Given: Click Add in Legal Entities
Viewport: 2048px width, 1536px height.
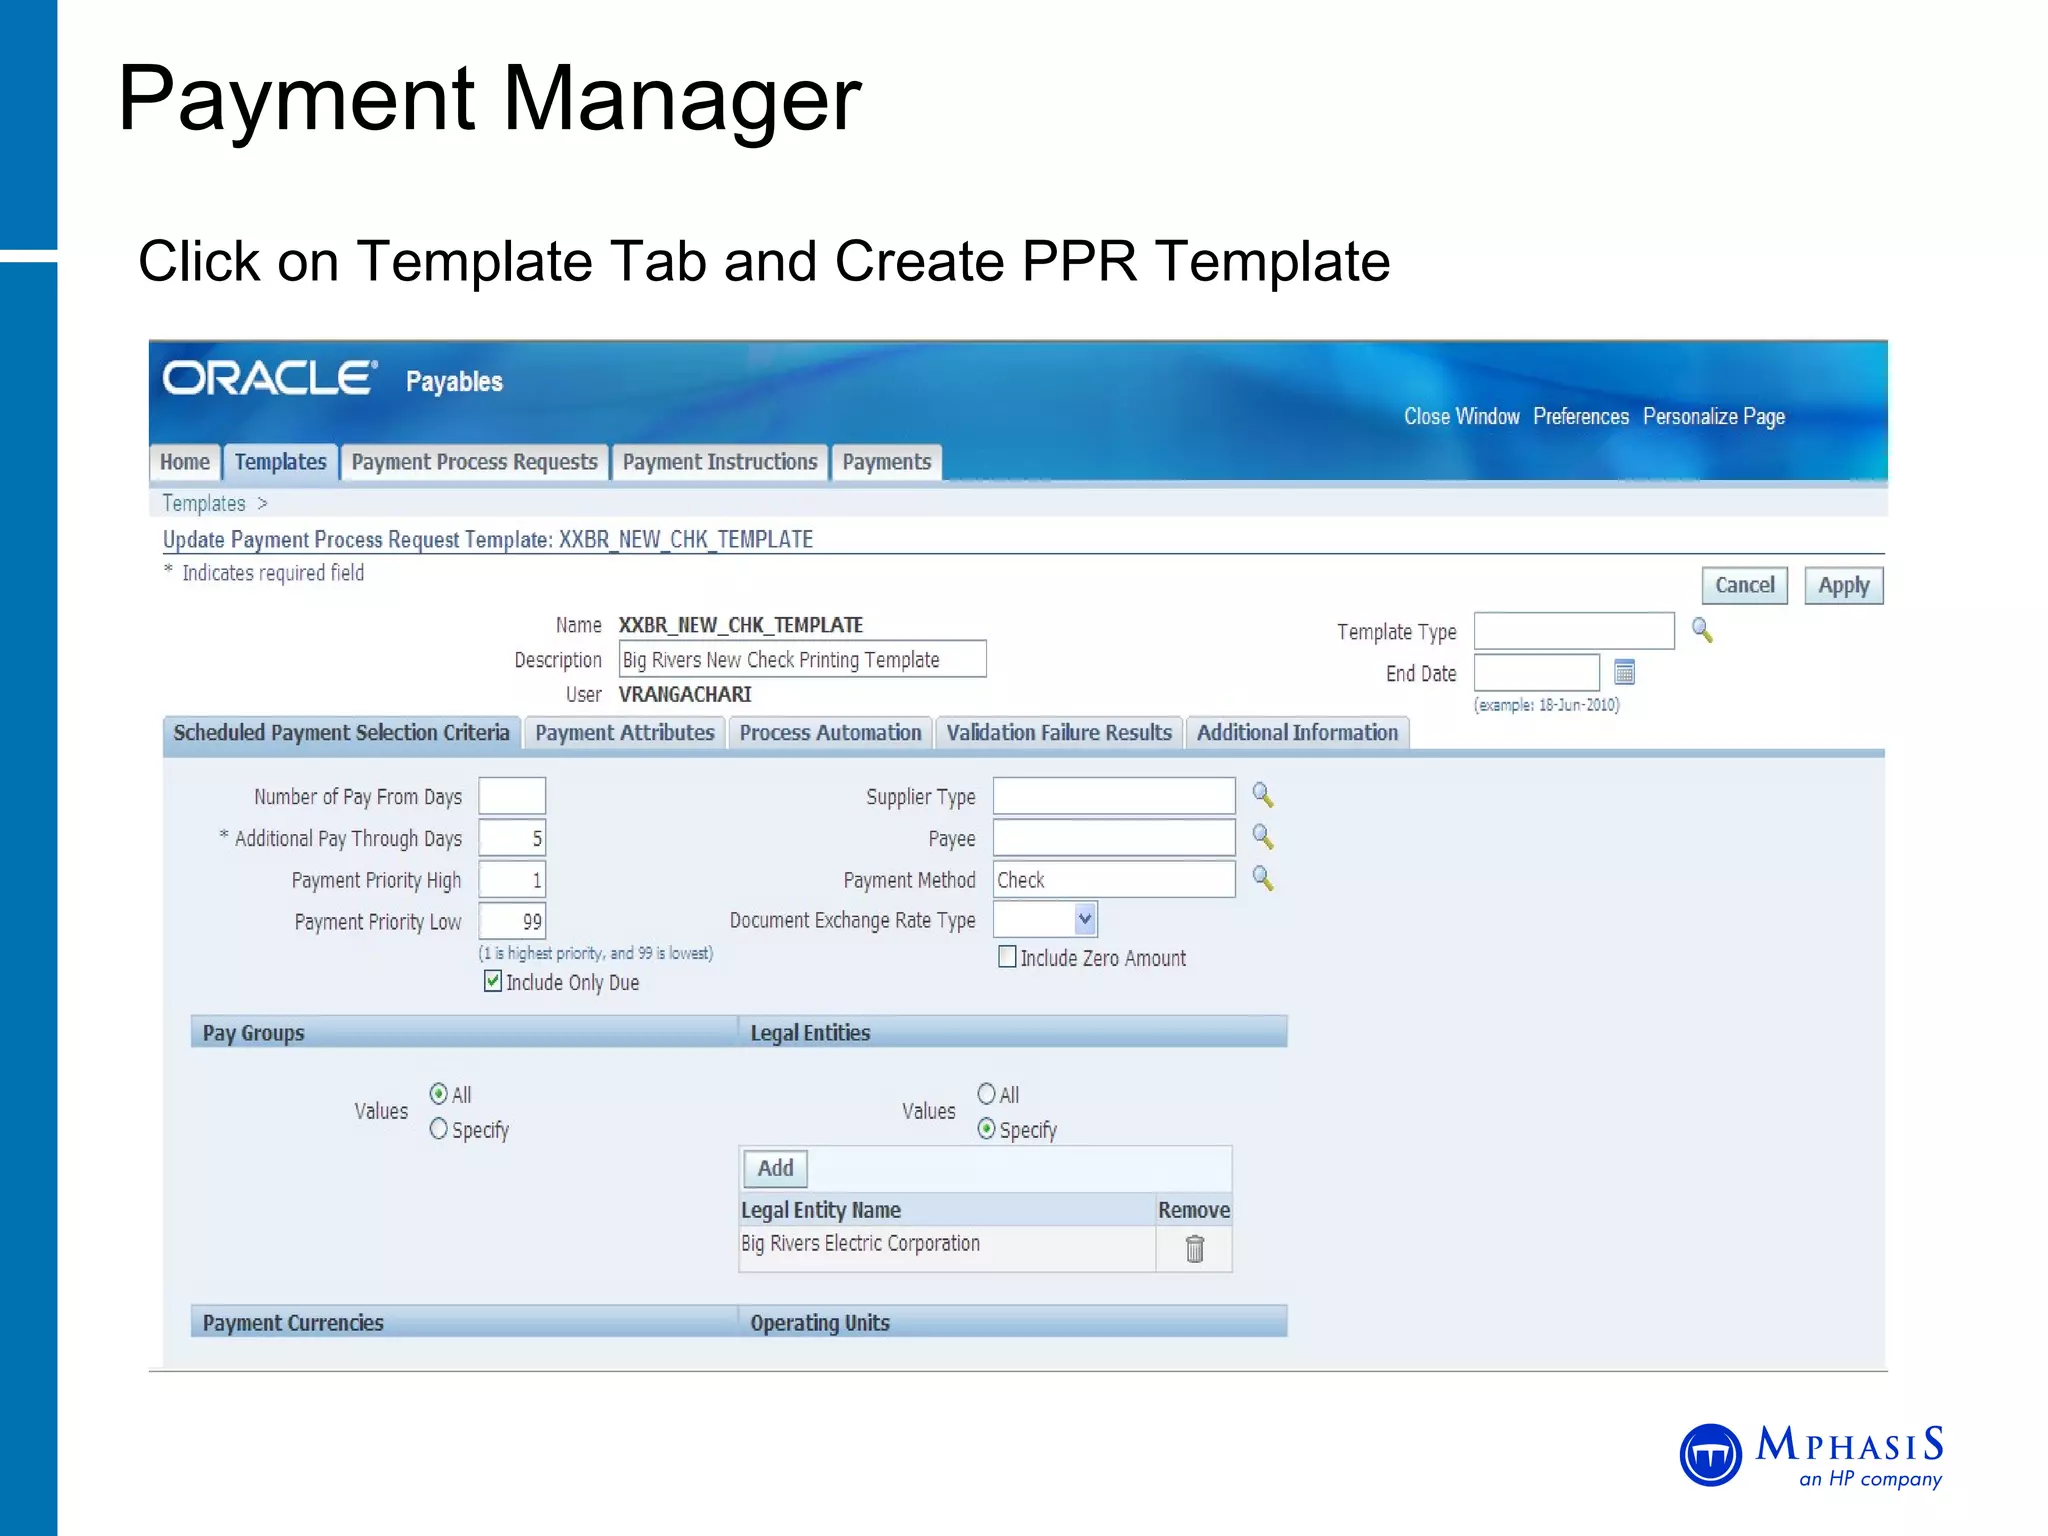Looking at the screenshot, I should point(775,1168).
